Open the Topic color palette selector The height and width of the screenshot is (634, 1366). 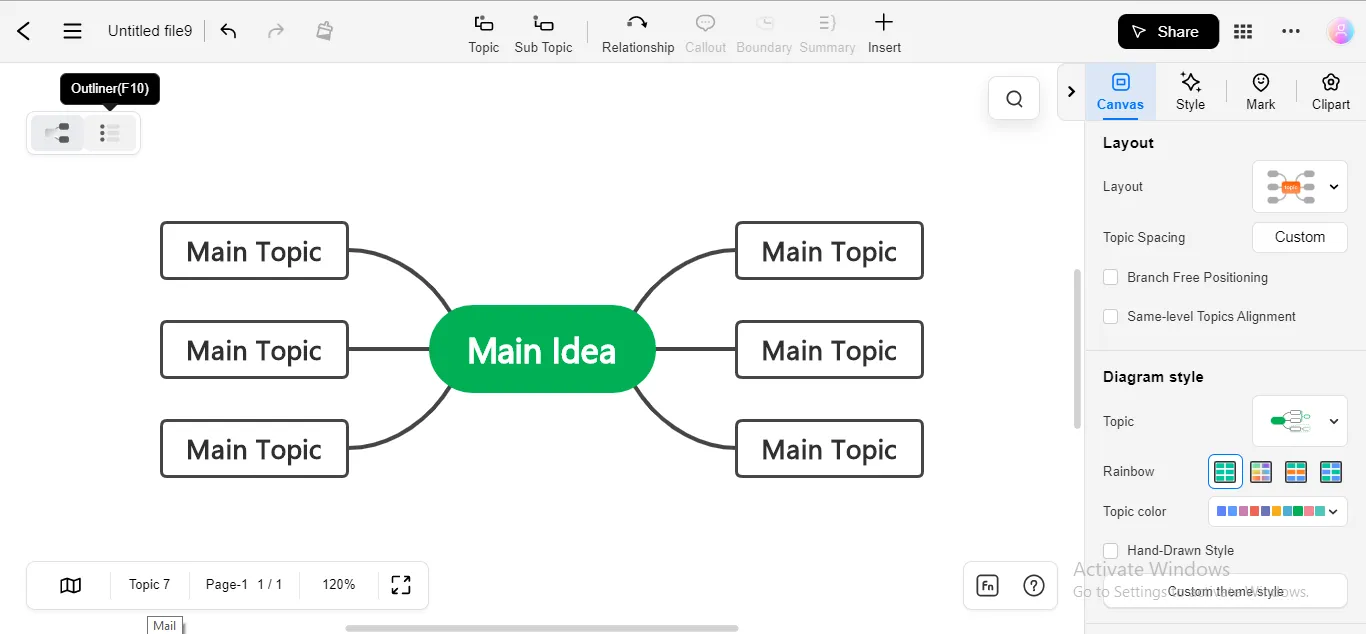(x=1275, y=511)
